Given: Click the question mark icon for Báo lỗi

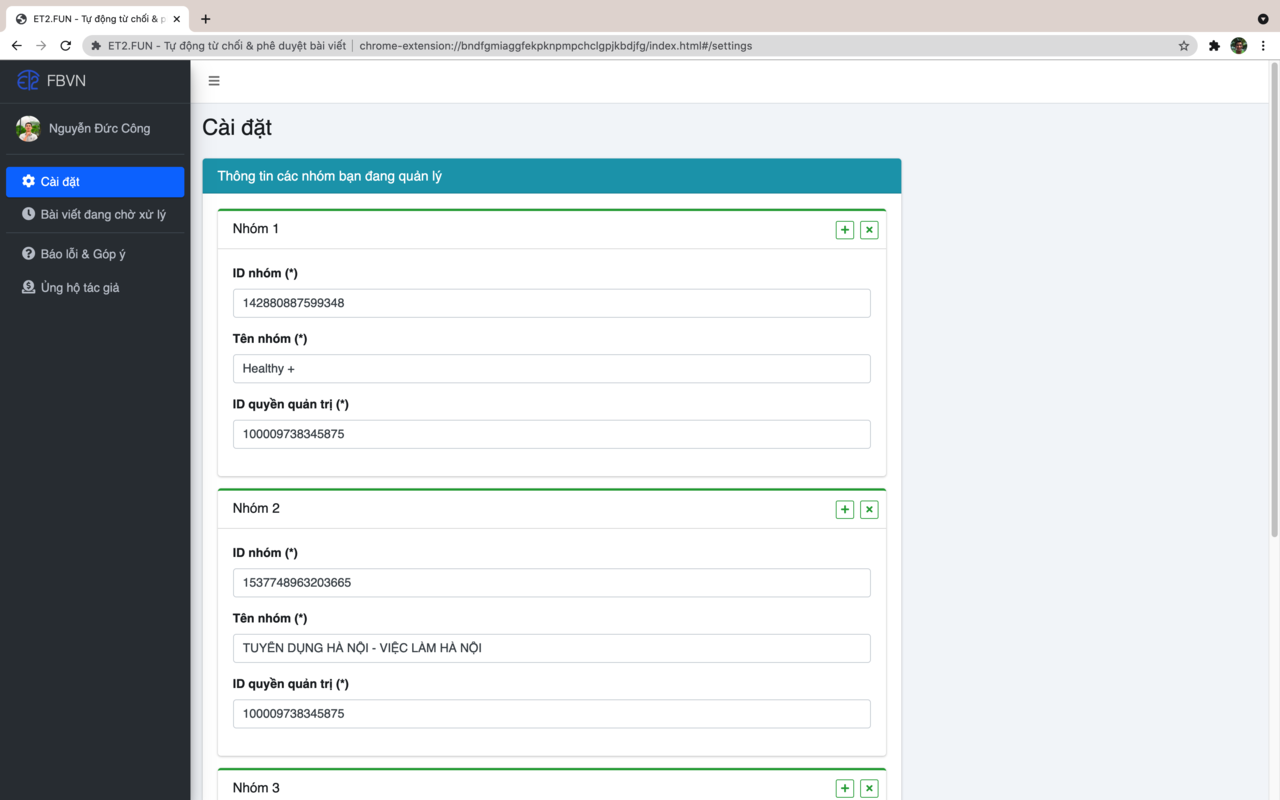Looking at the screenshot, I should (x=28, y=254).
